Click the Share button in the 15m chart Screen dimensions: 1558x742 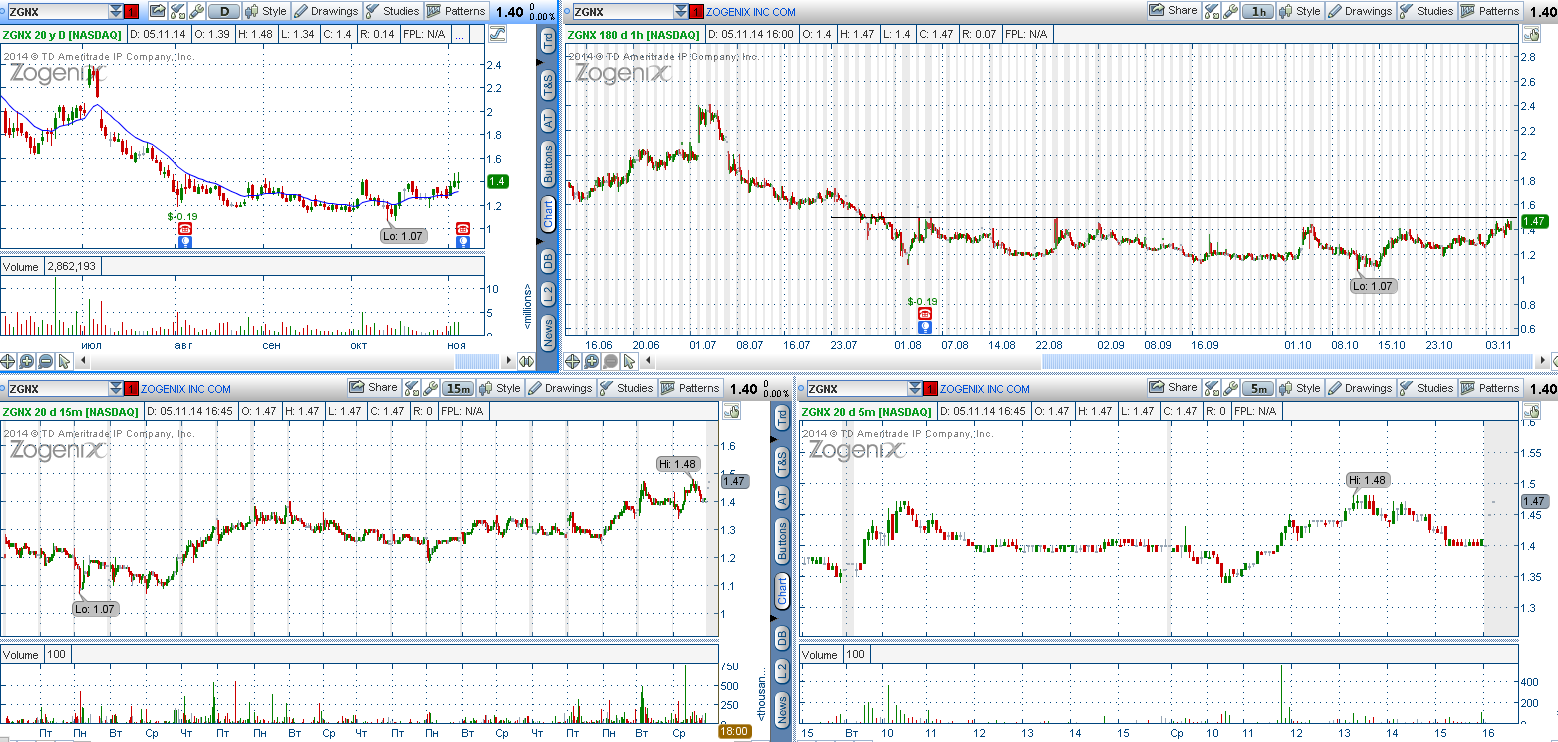pyautogui.click(x=373, y=387)
